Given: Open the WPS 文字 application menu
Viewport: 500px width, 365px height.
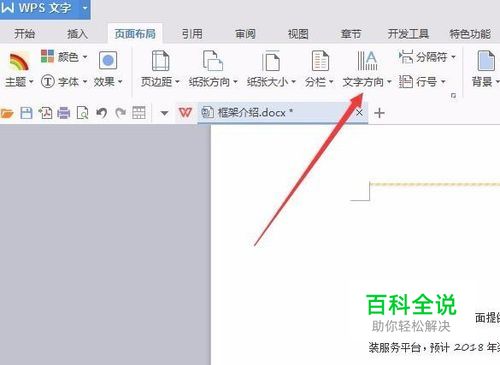Looking at the screenshot, I should pos(39,7).
